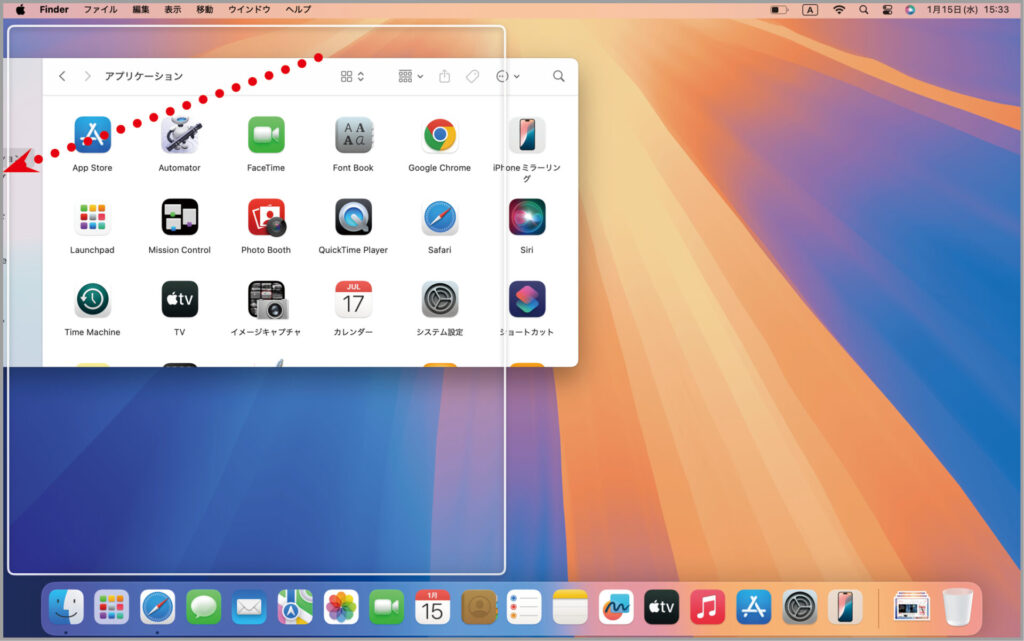The height and width of the screenshot is (641, 1024).
Task: Open App Store in Applications window
Action: [92, 134]
